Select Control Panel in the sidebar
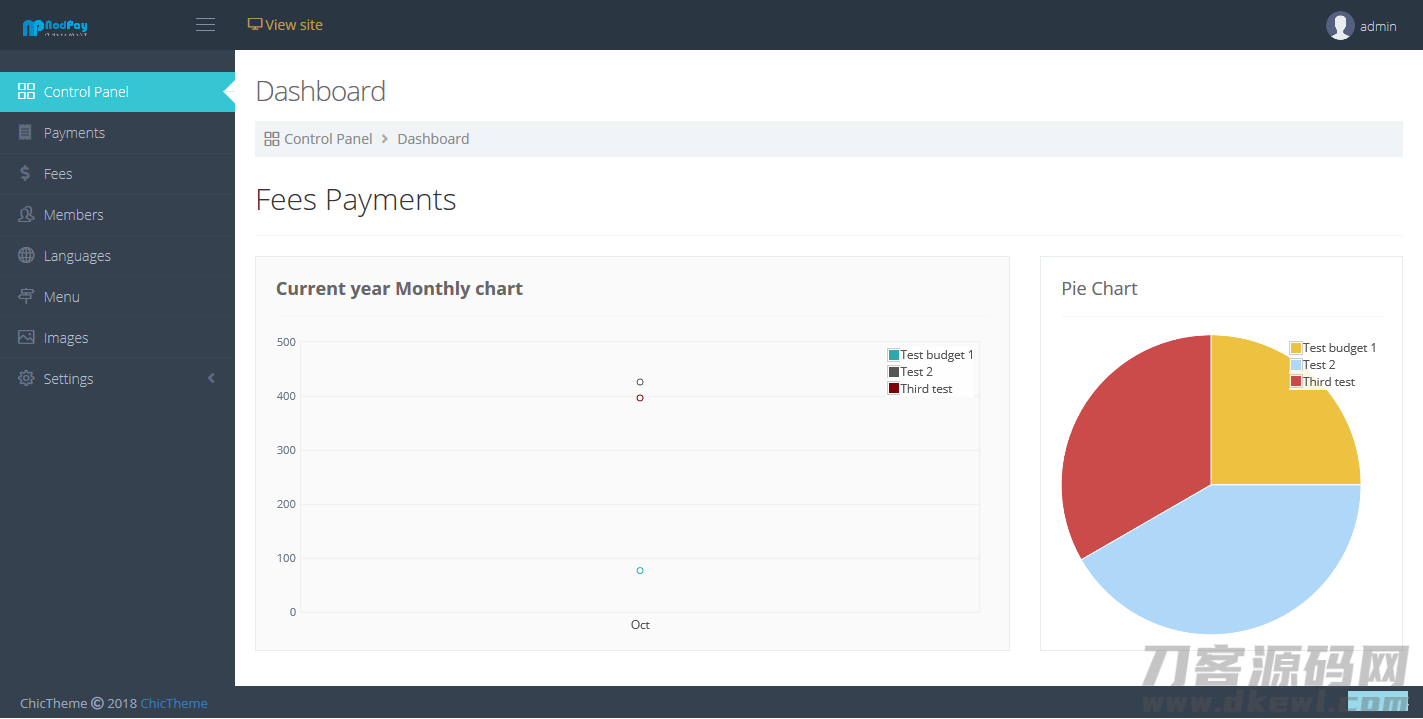The width and height of the screenshot is (1423, 719). click(86, 92)
